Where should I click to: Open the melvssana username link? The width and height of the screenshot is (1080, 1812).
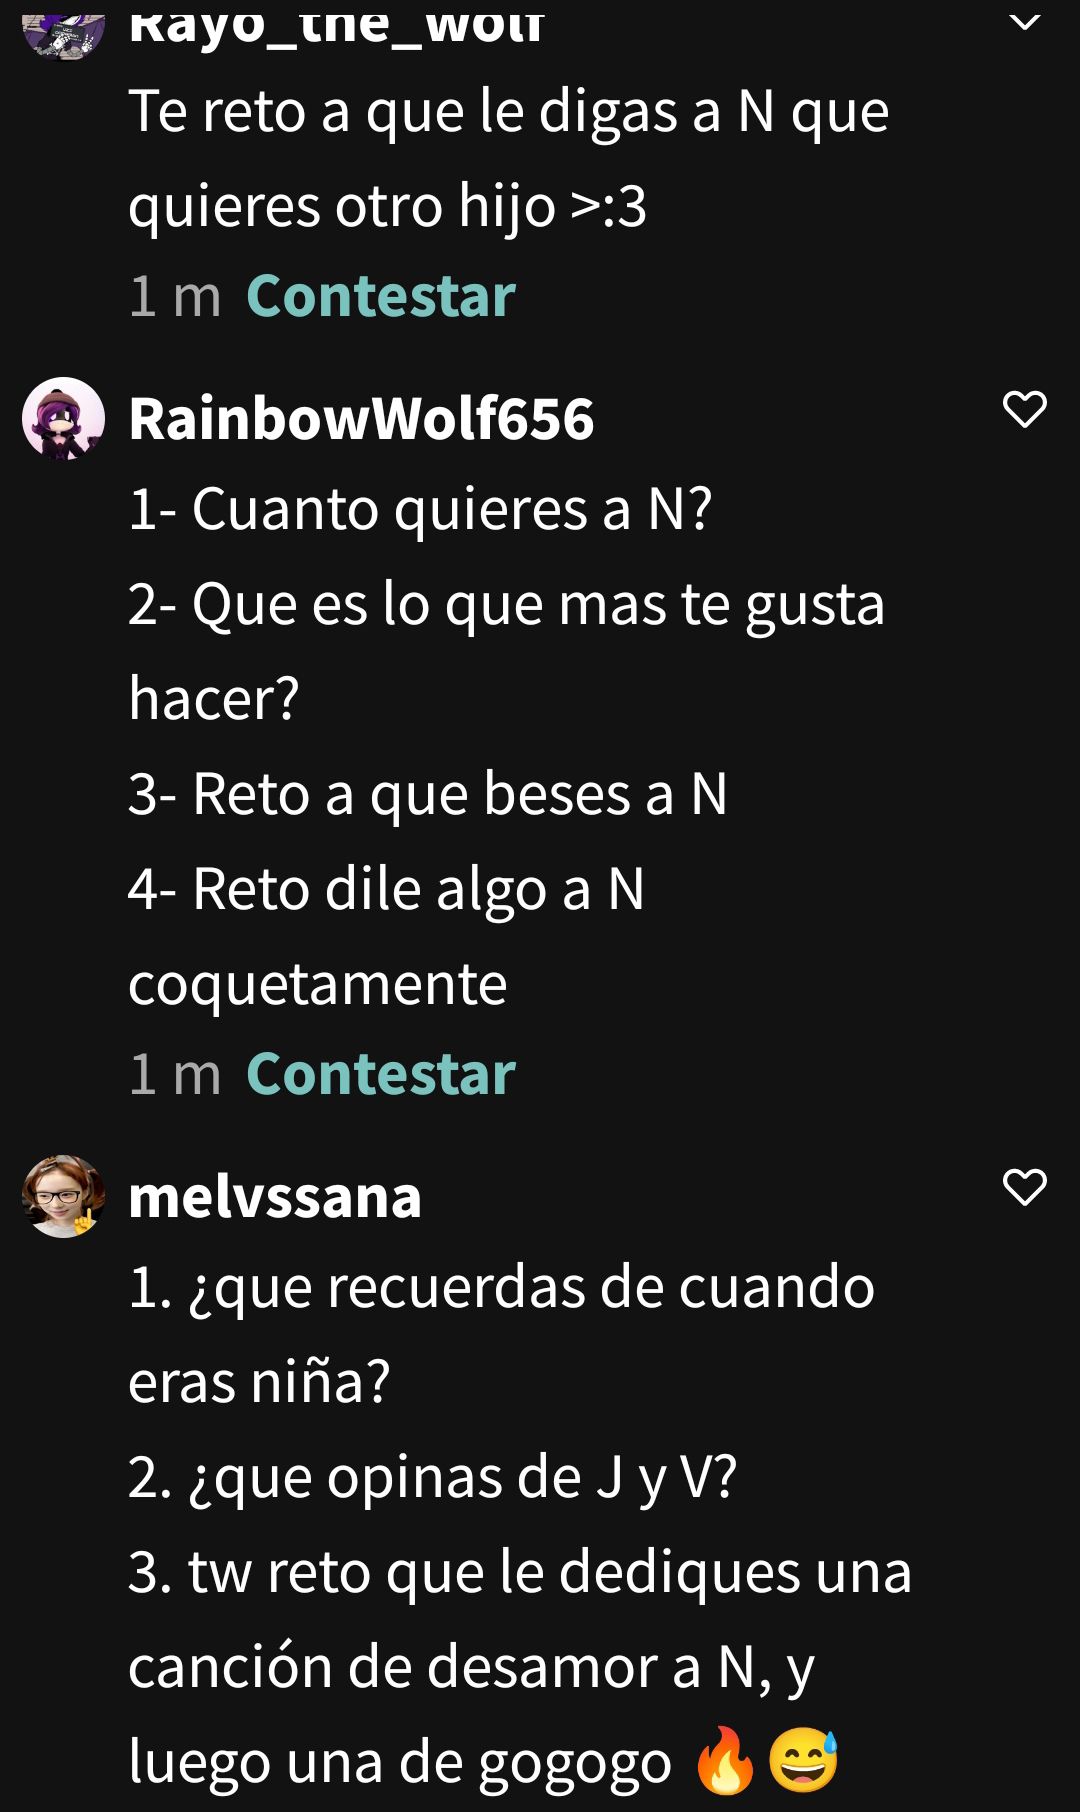click(x=275, y=1196)
